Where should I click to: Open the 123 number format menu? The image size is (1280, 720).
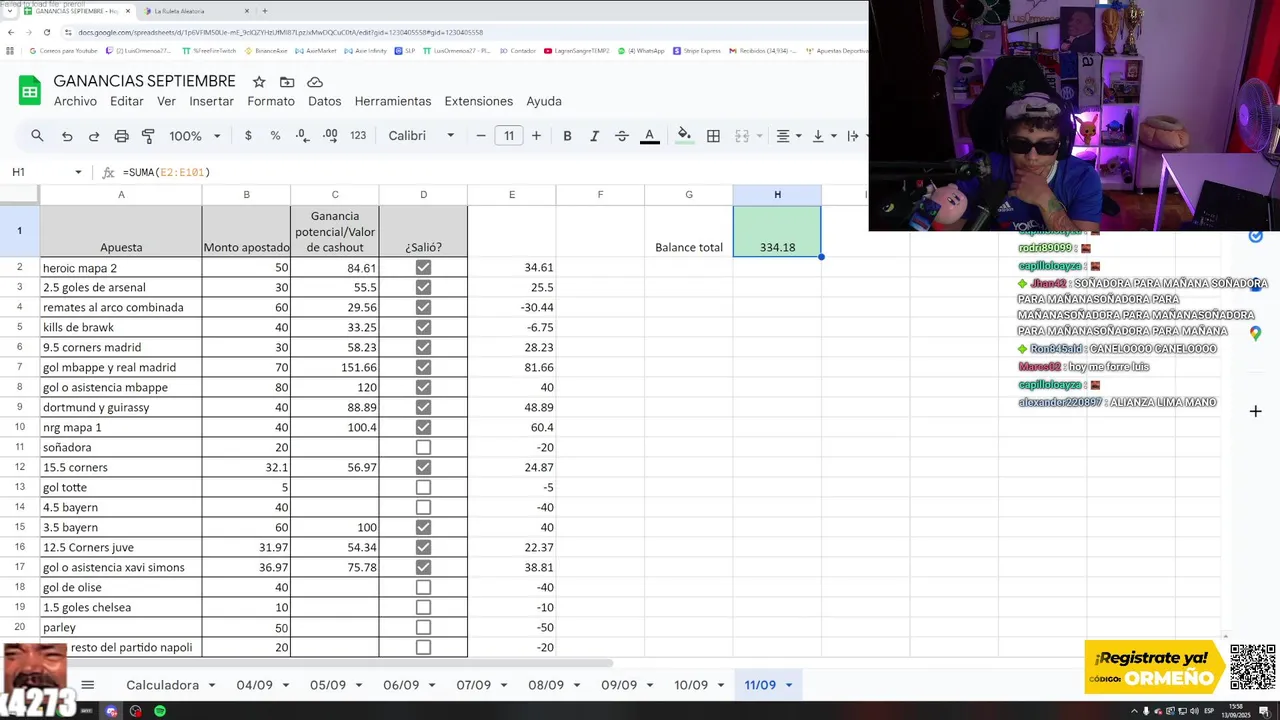pos(358,136)
